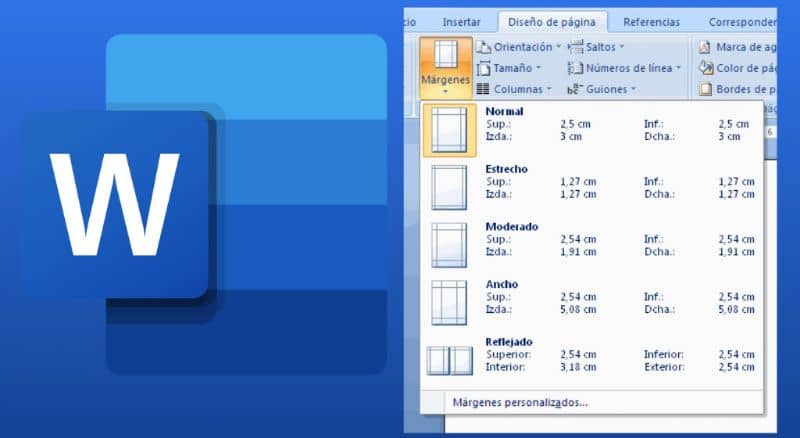Click the Números de línea label
The width and height of the screenshot is (800, 438).
[x=629, y=68]
